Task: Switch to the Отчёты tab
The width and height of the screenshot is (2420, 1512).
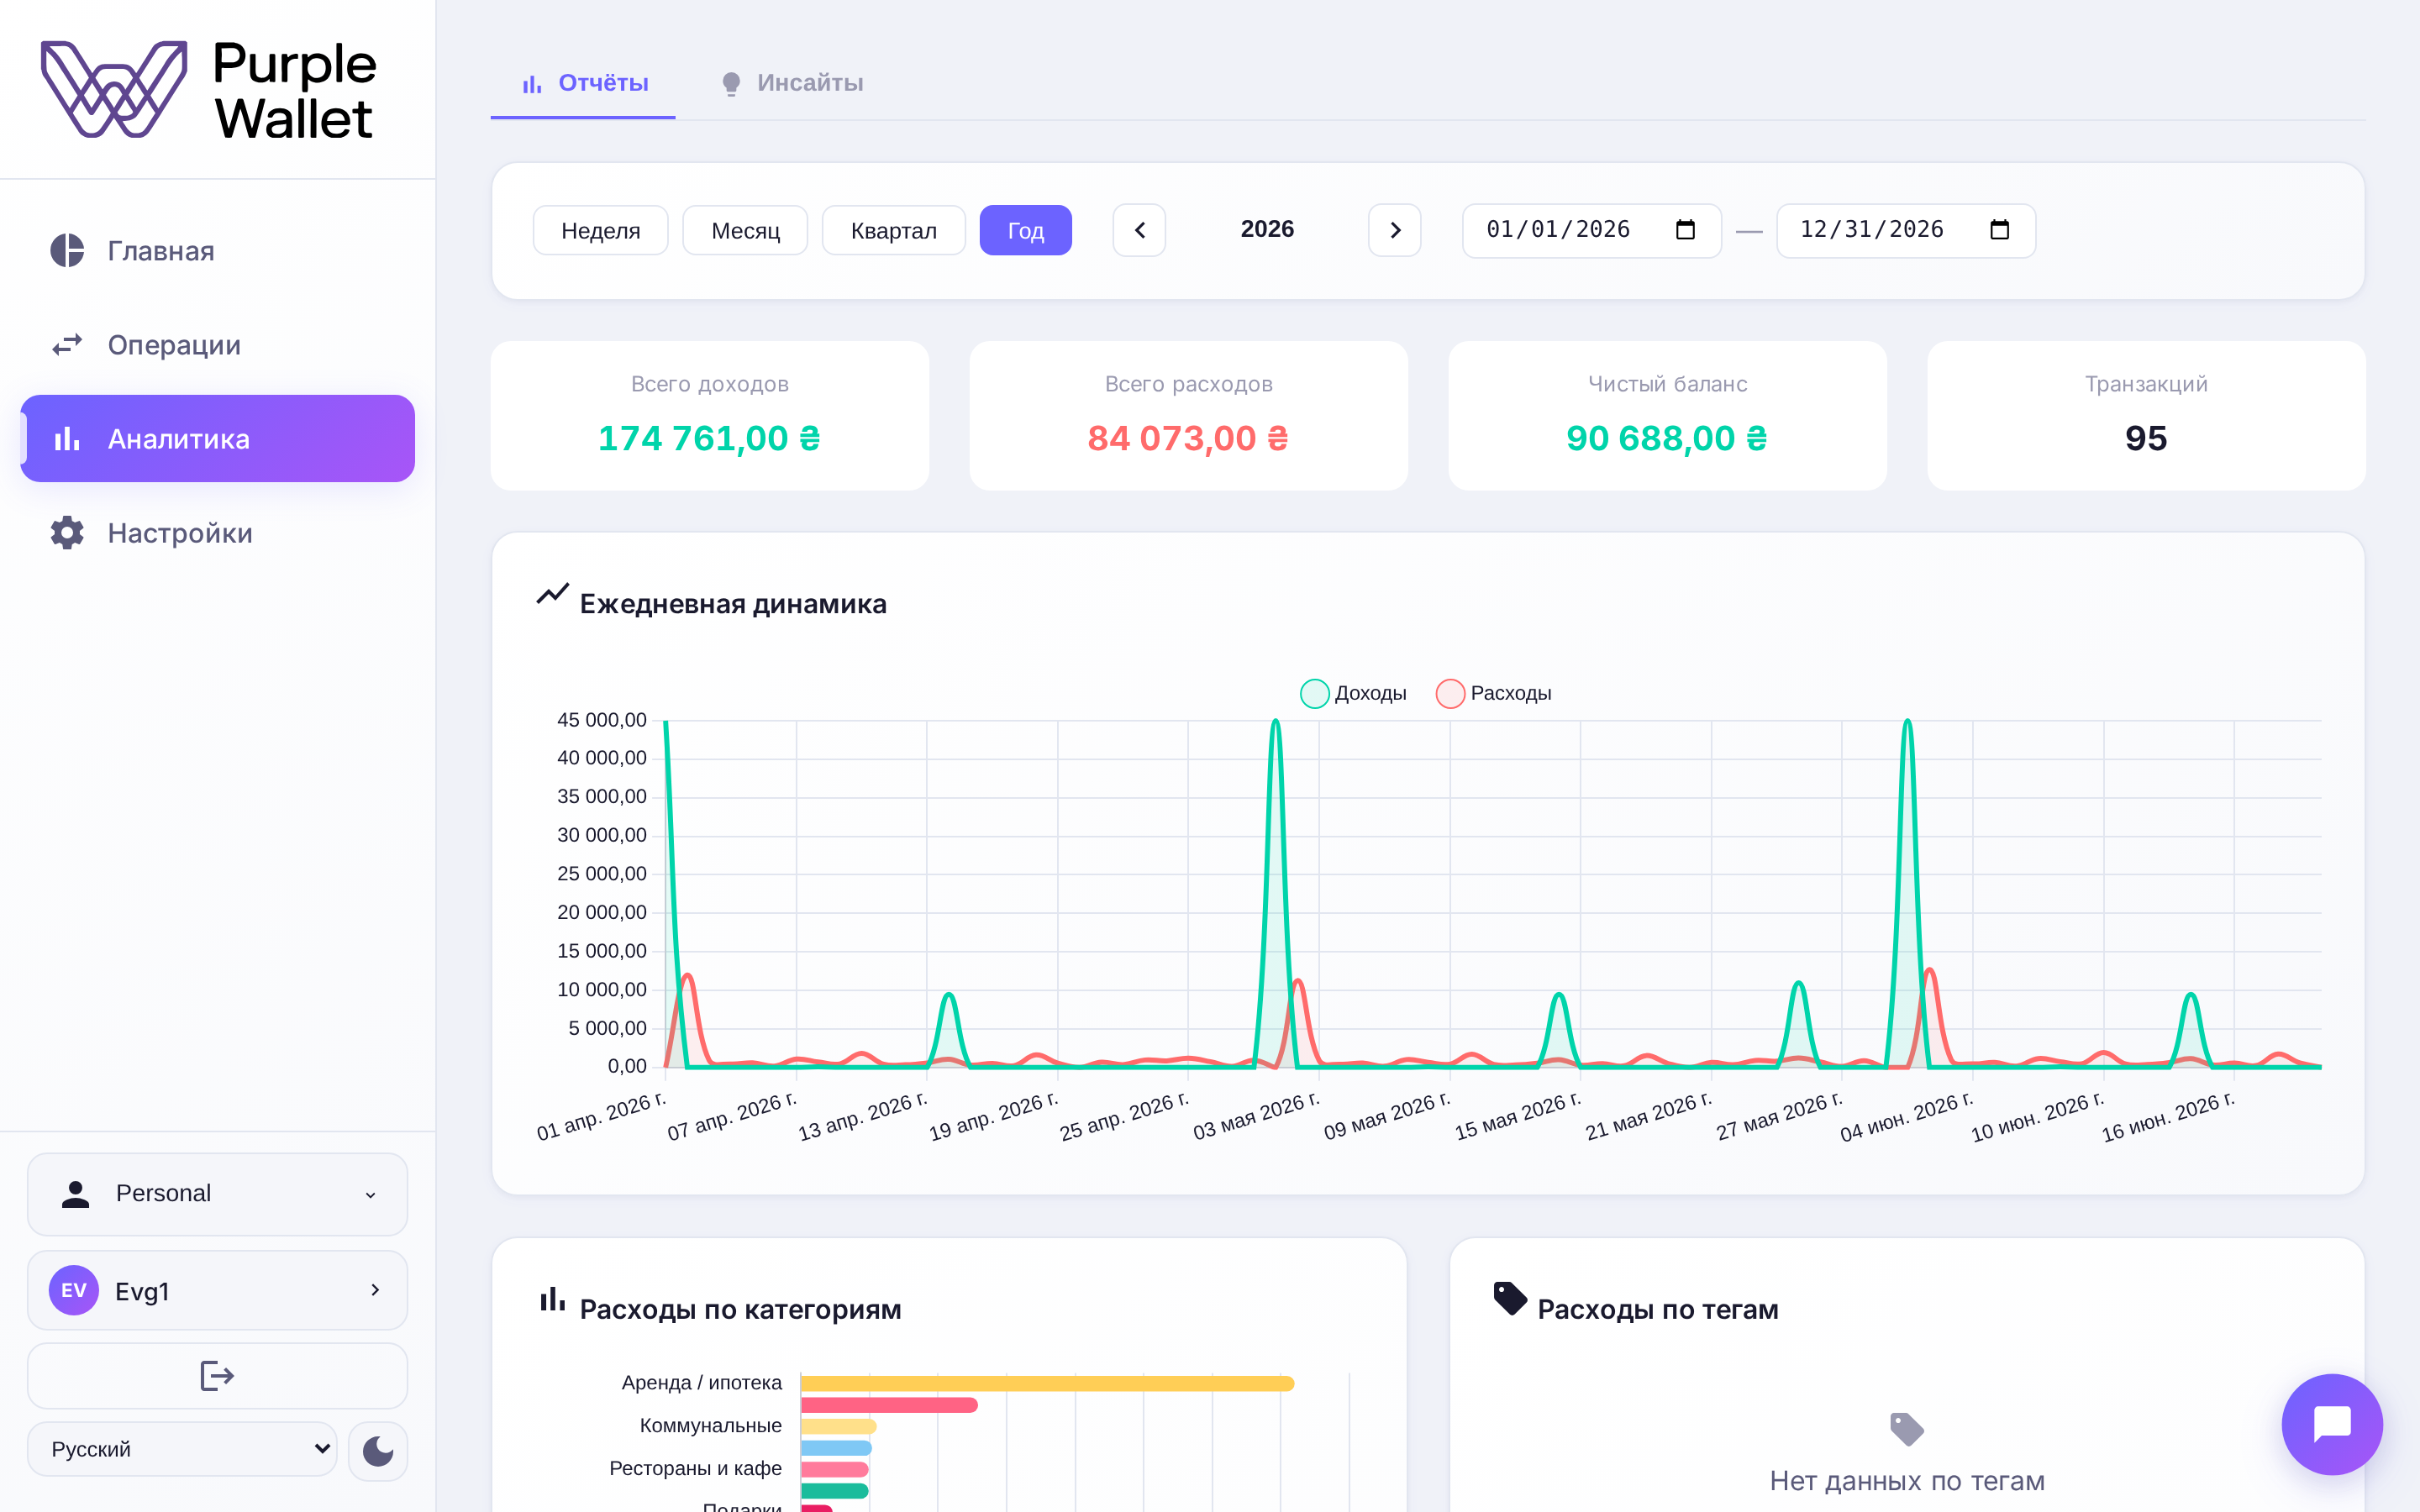Action: click(583, 84)
